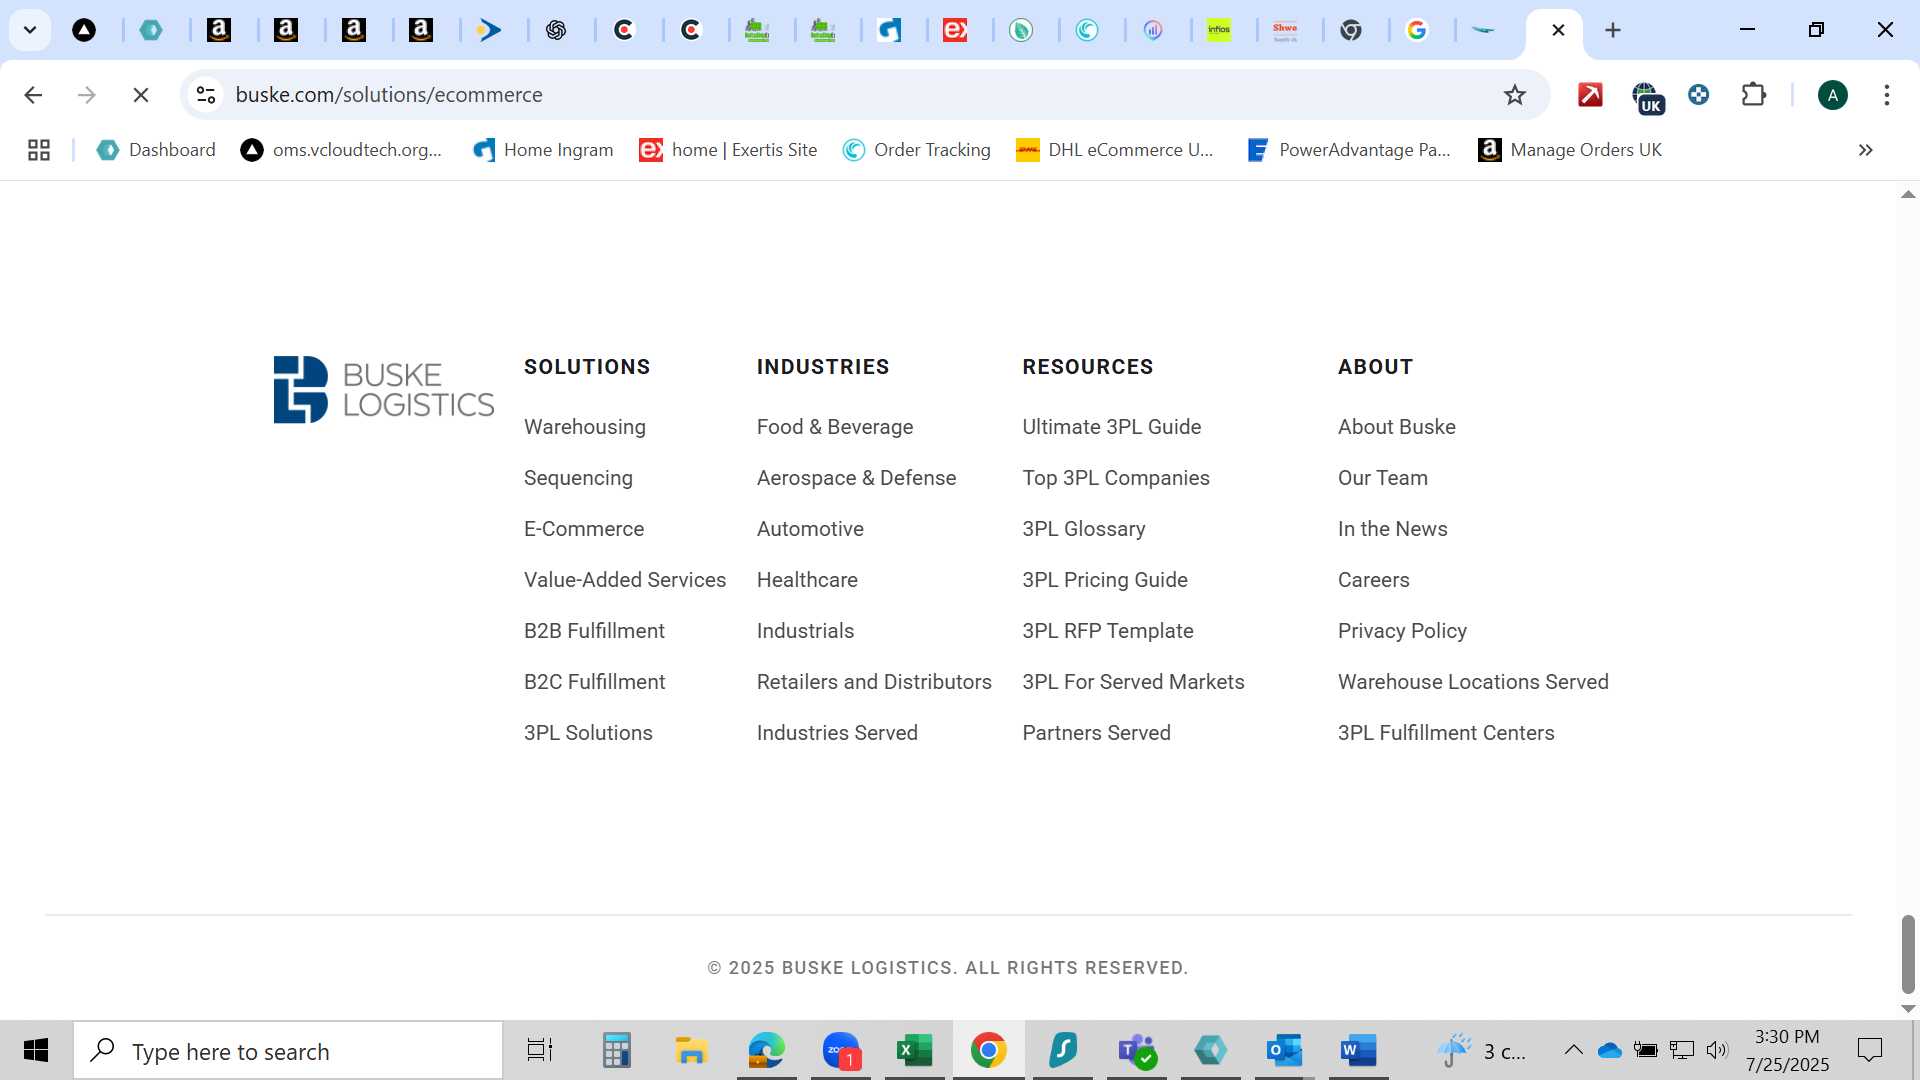The width and height of the screenshot is (1920, 1080).
Task: Open Zoom from the taskbar
Action: [x=841, y=1050]
